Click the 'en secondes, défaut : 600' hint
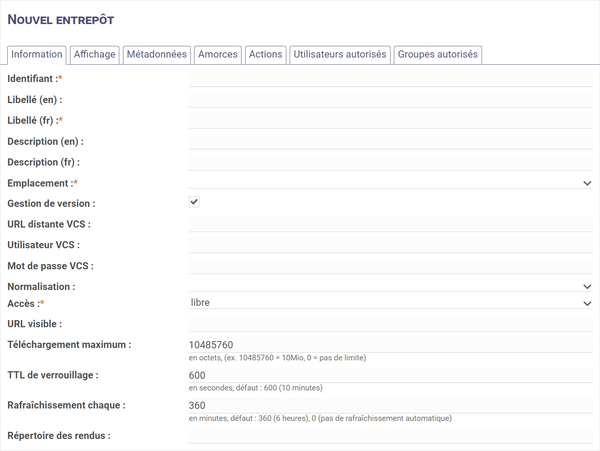The image size is (600, 451). coord(255,388)
